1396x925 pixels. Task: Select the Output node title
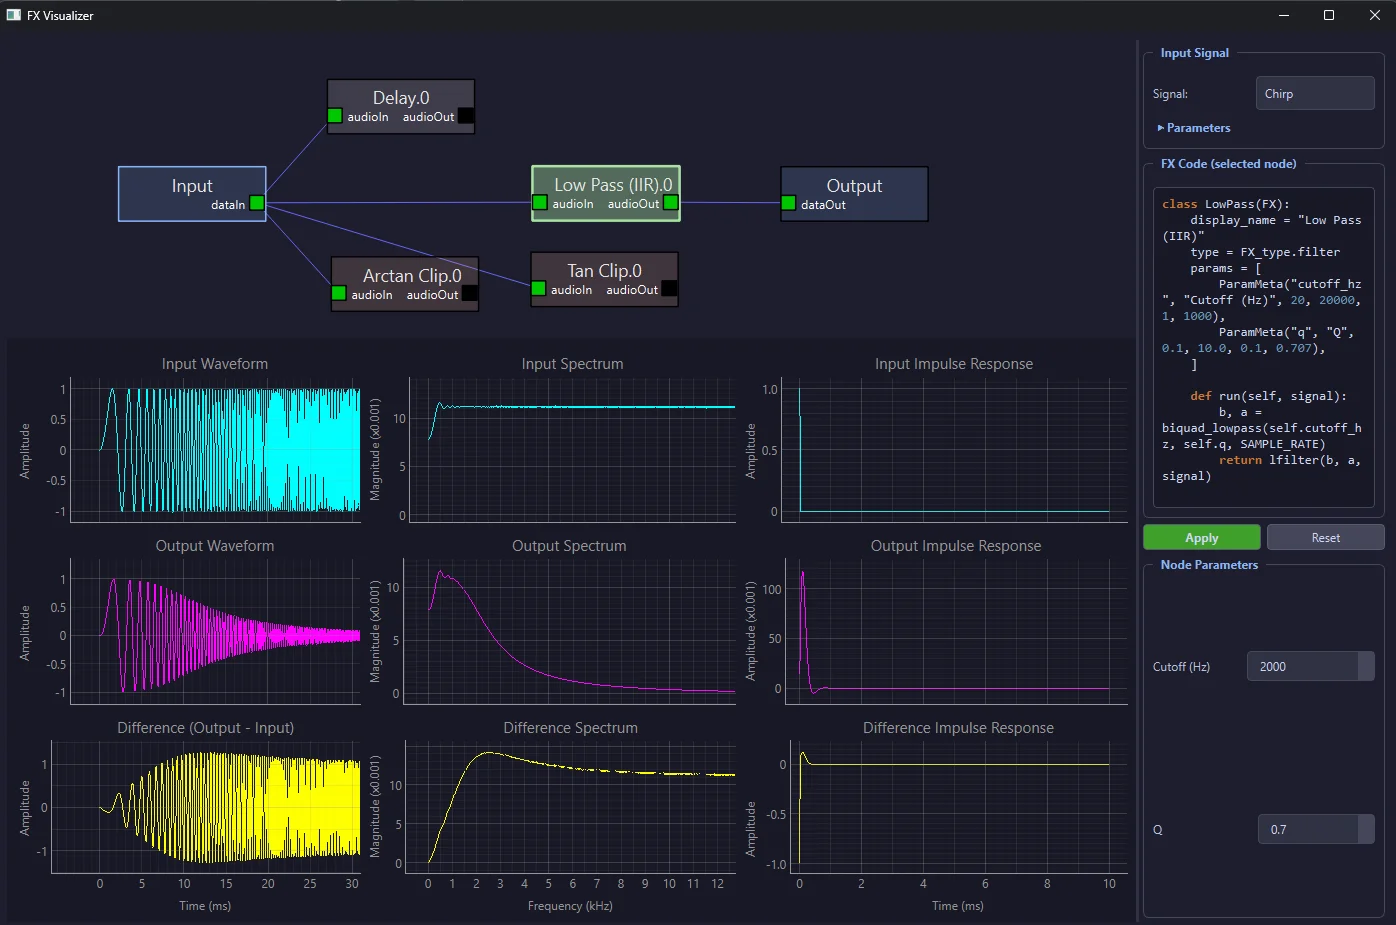(854, 186)
